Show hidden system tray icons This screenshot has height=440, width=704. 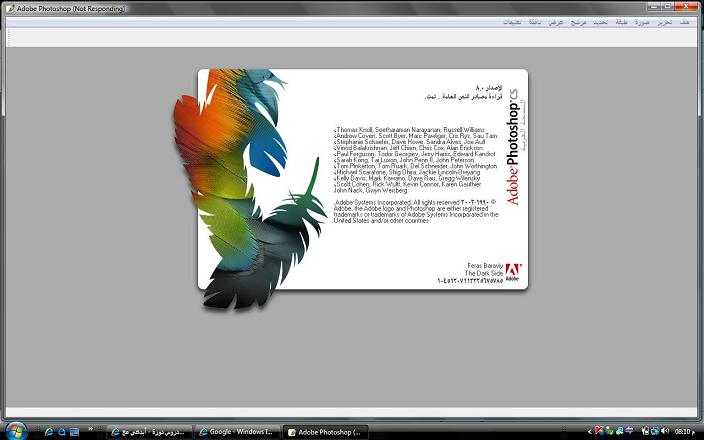pos(589,431)
